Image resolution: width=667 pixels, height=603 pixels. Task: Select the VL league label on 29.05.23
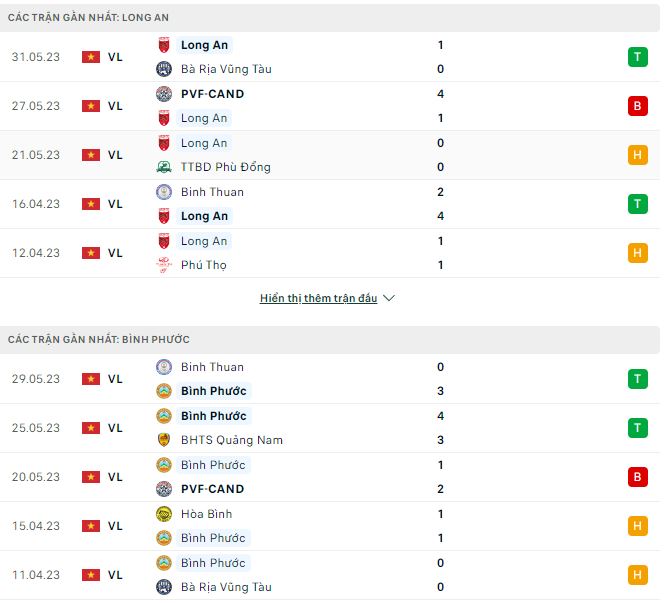point(115,379)
